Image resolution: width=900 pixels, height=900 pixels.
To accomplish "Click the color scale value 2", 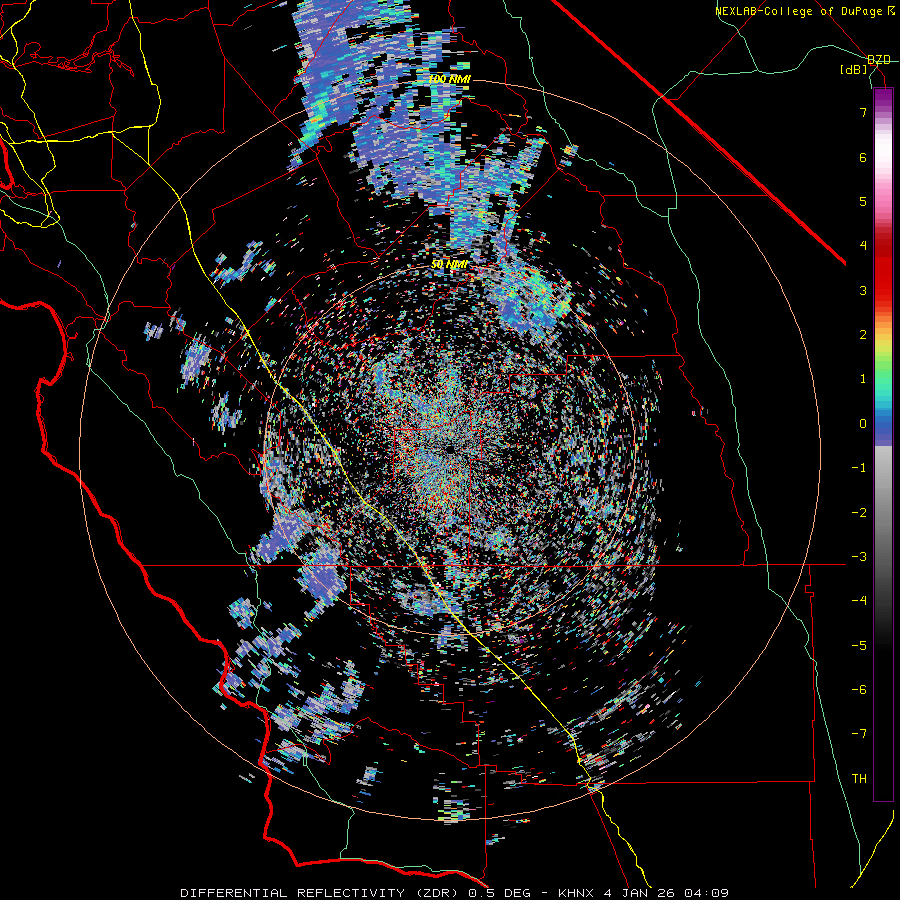I will 863,335.
